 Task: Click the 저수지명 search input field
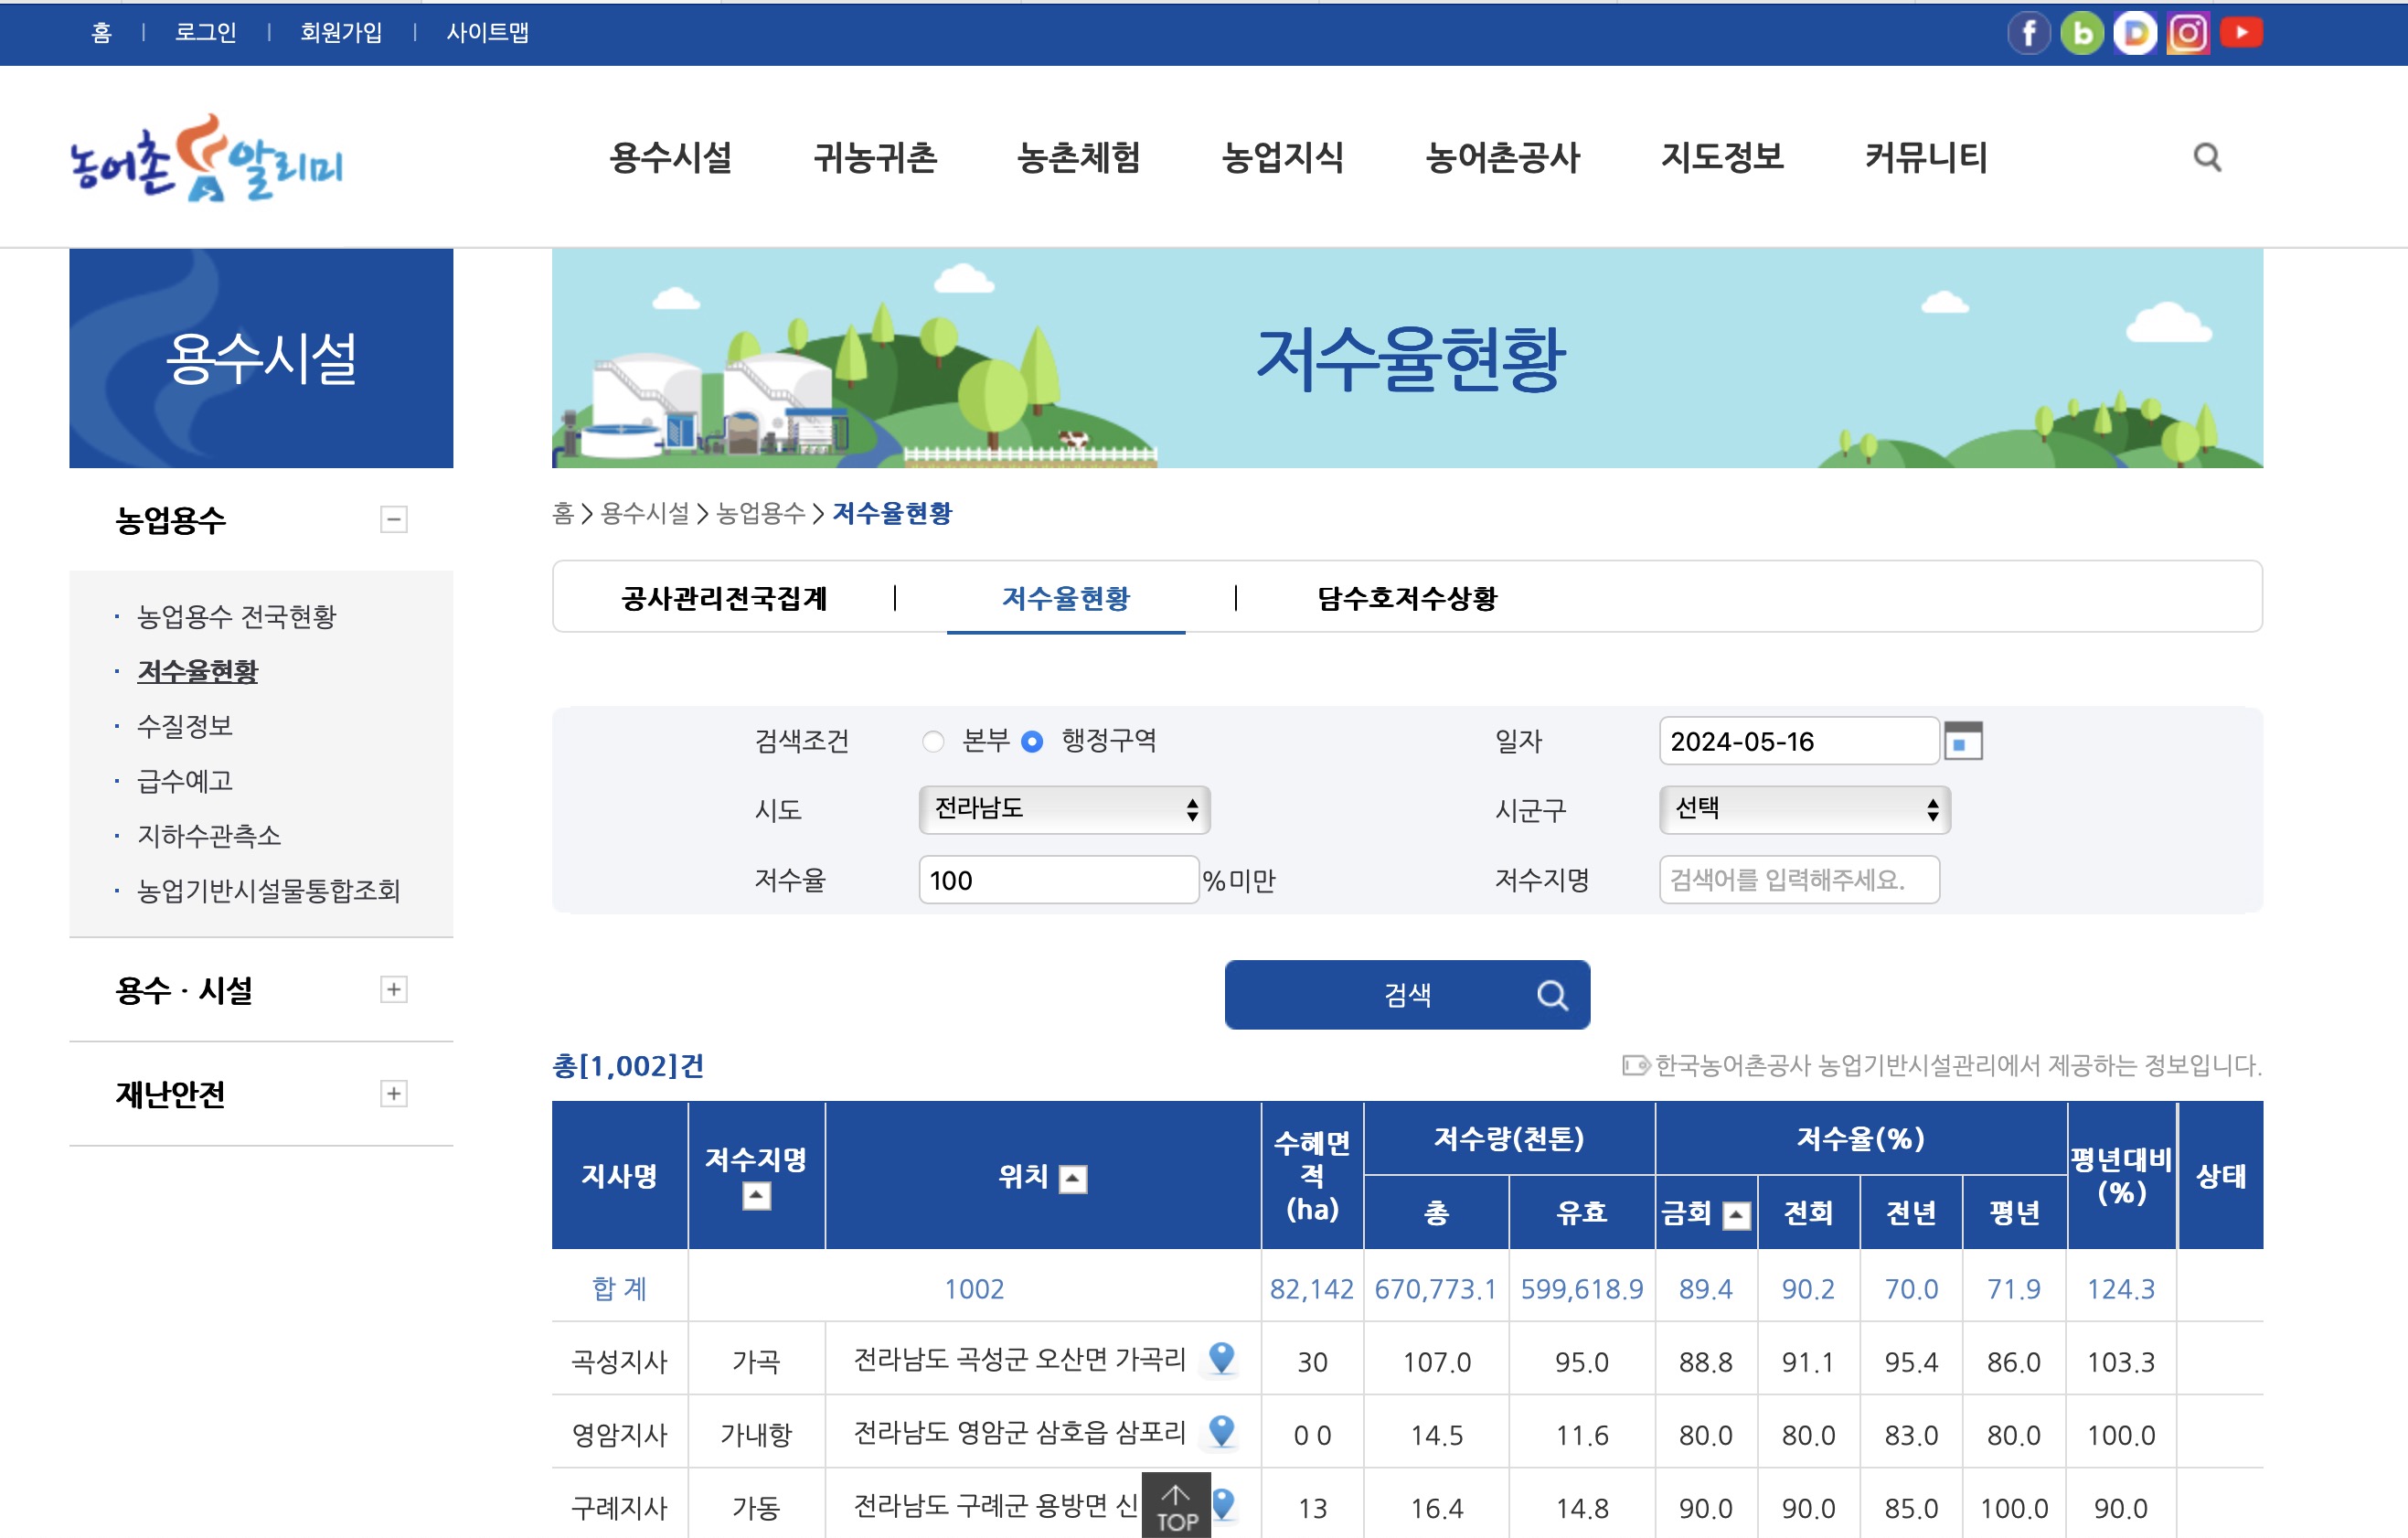click(1798, 880)
